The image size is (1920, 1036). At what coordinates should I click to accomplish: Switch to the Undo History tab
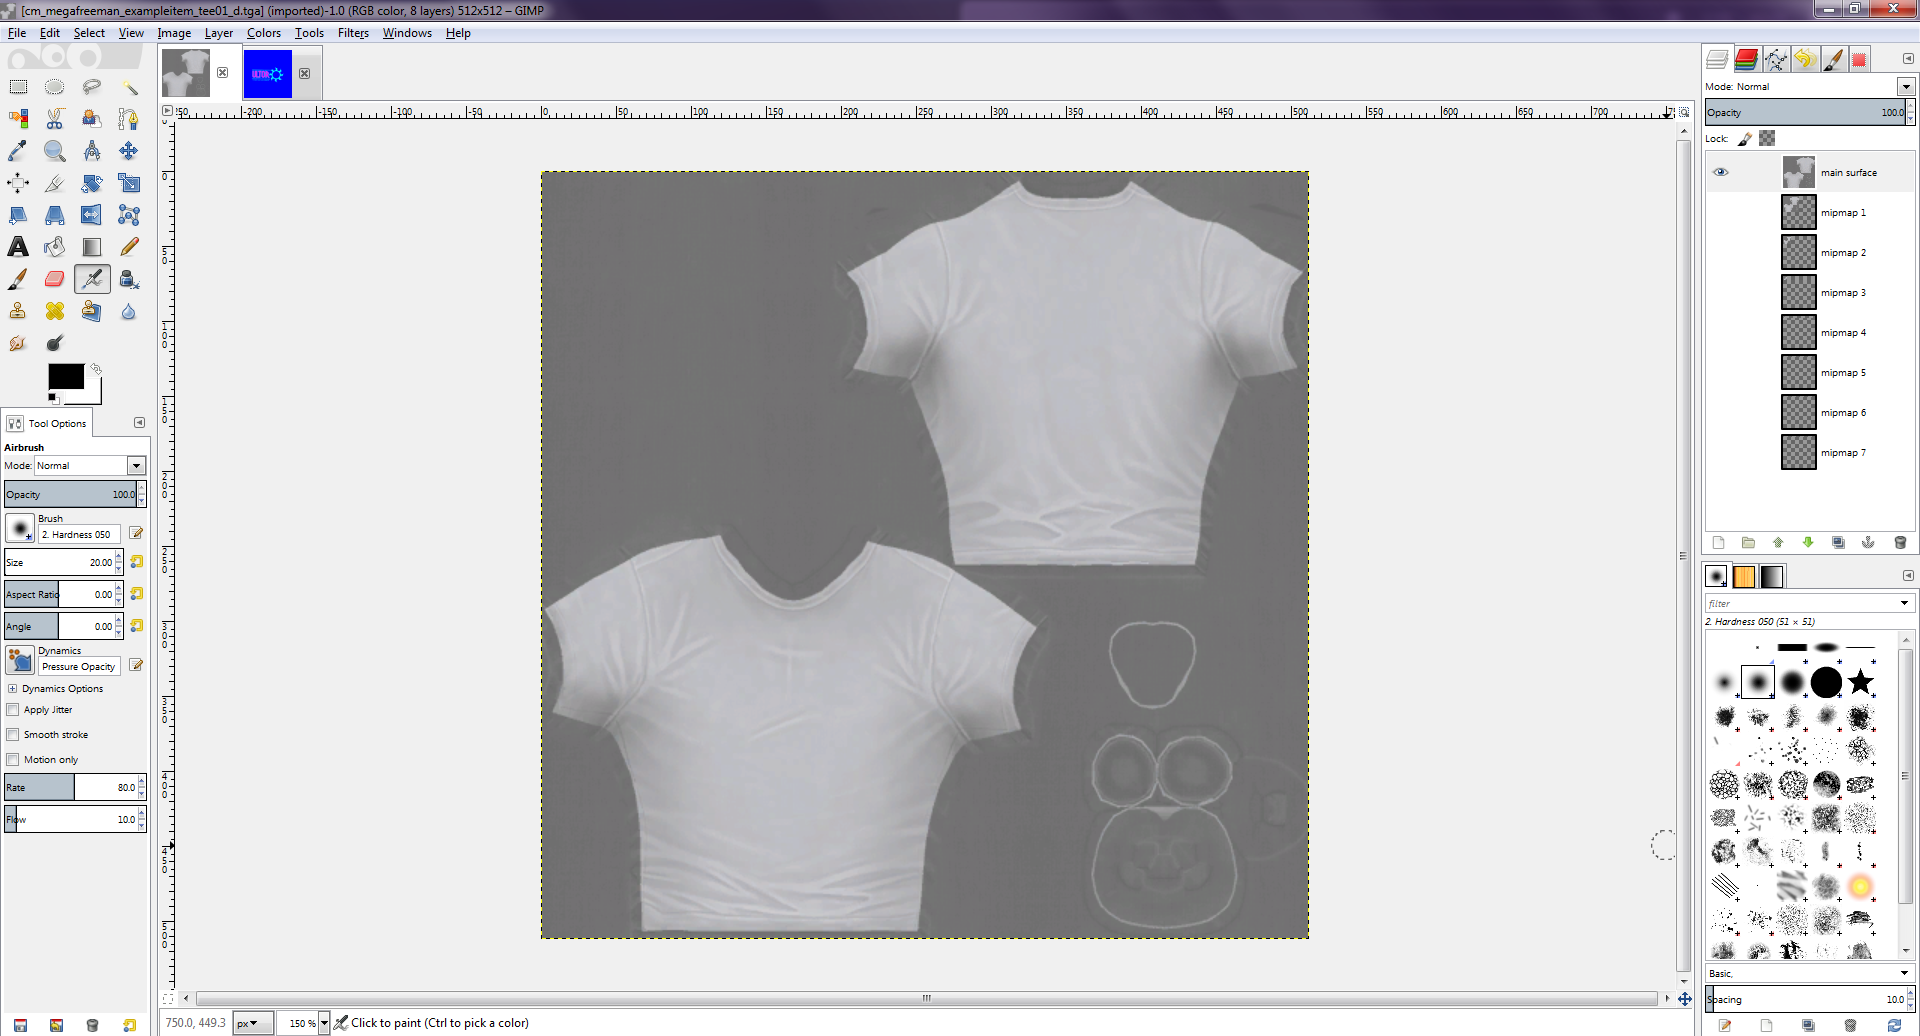pos(1805,60)
